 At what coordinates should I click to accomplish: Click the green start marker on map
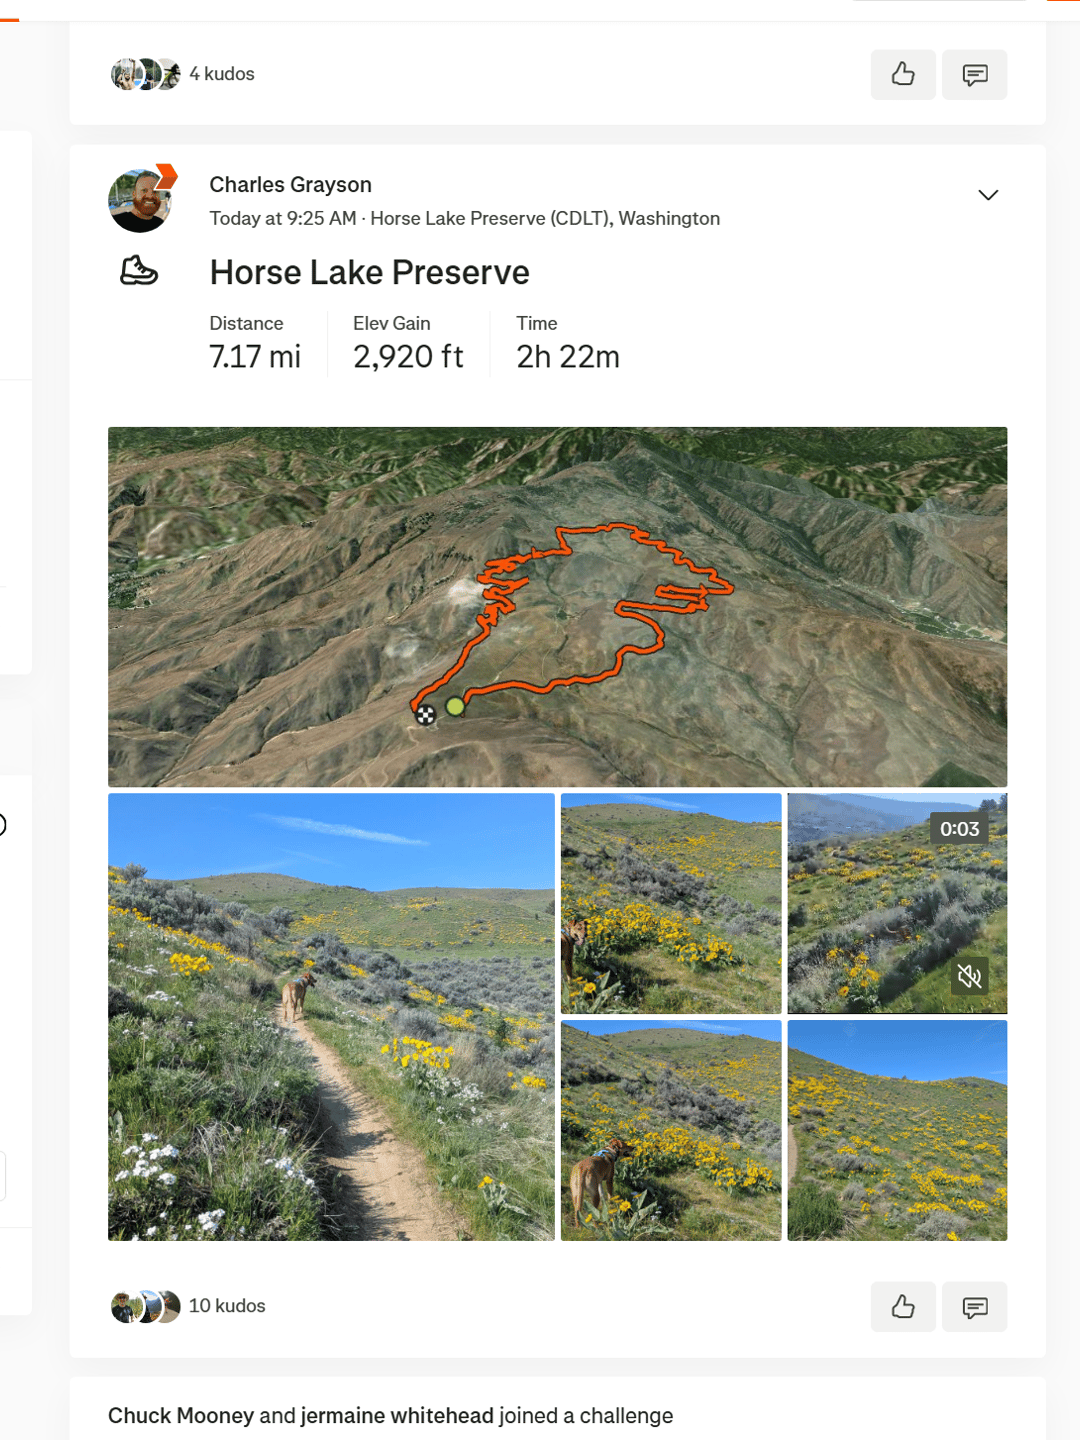pyautogui.click(x=455, y=706)
